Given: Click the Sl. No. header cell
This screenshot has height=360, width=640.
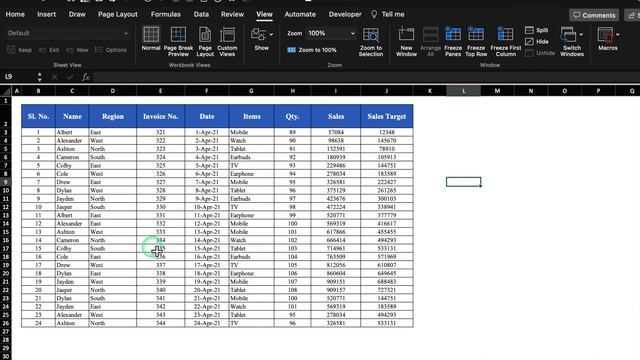Looking at the screenshot, I should click(38, 116).
